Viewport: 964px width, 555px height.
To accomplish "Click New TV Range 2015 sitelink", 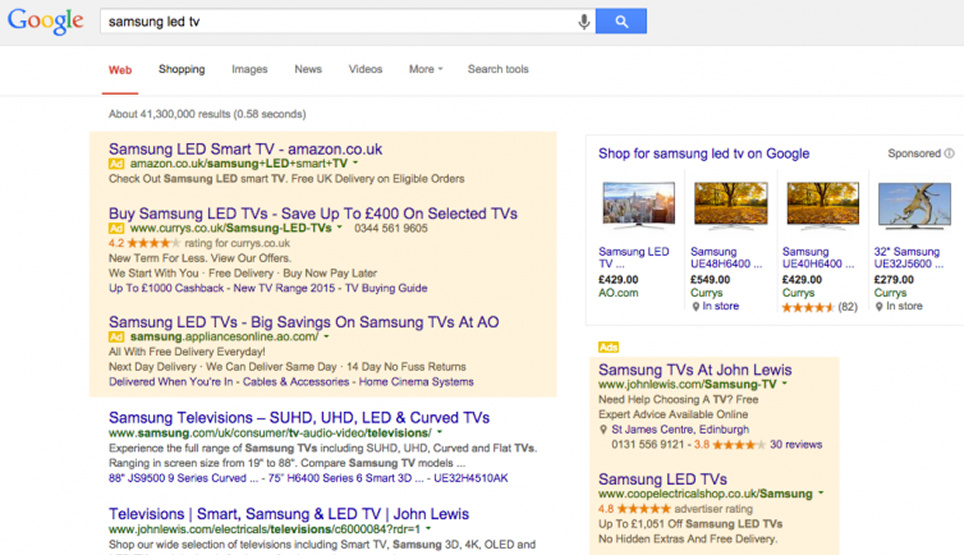I will (283, 288).
